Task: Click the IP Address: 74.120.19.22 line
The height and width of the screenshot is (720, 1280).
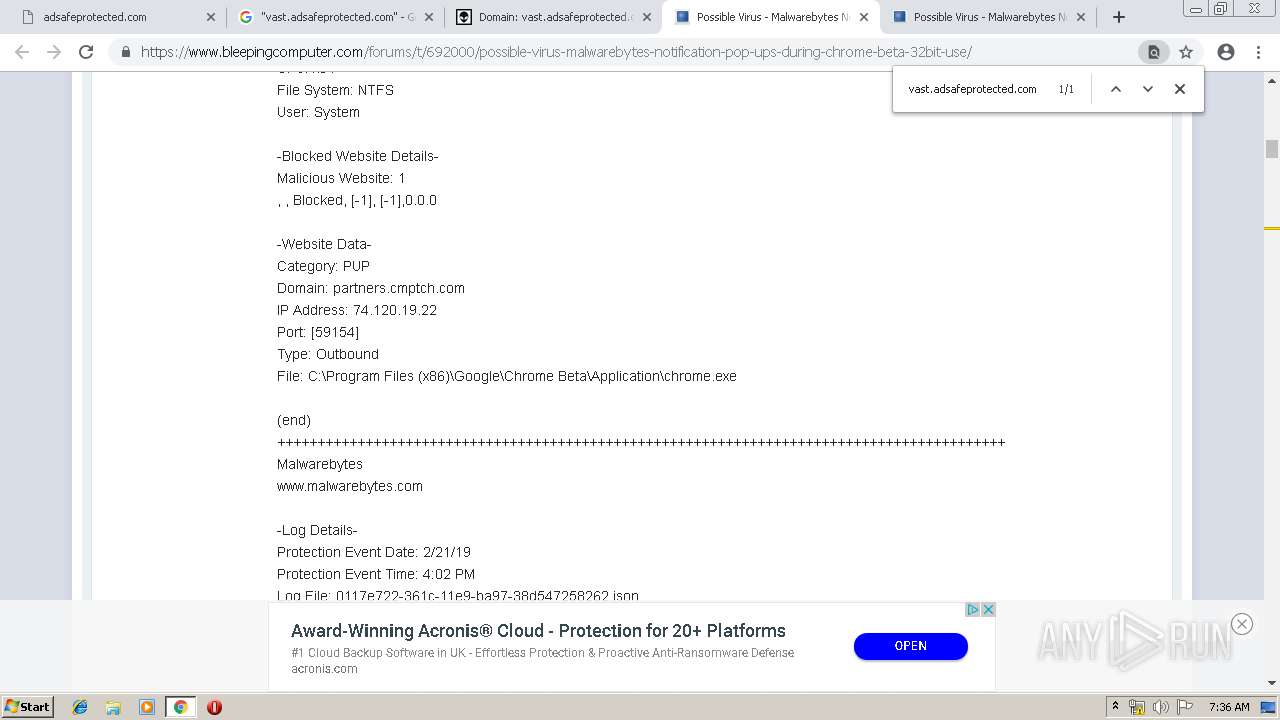Action: (357, 310)
